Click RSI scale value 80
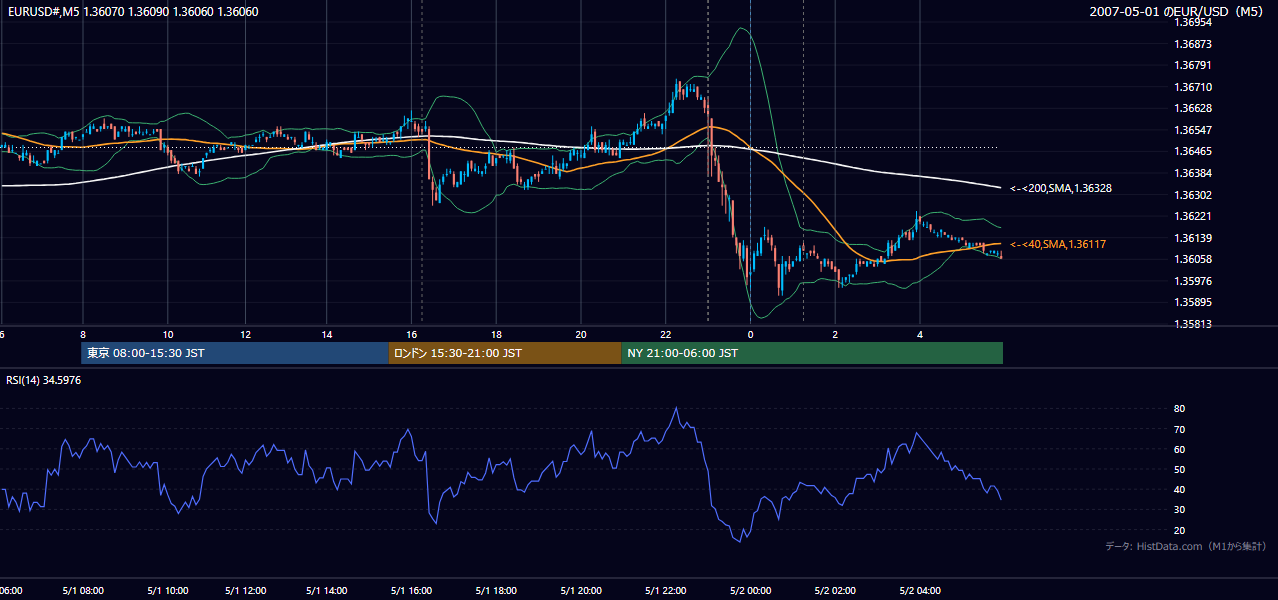This screenshot has width=1278, height=600. click(1180, 409)
